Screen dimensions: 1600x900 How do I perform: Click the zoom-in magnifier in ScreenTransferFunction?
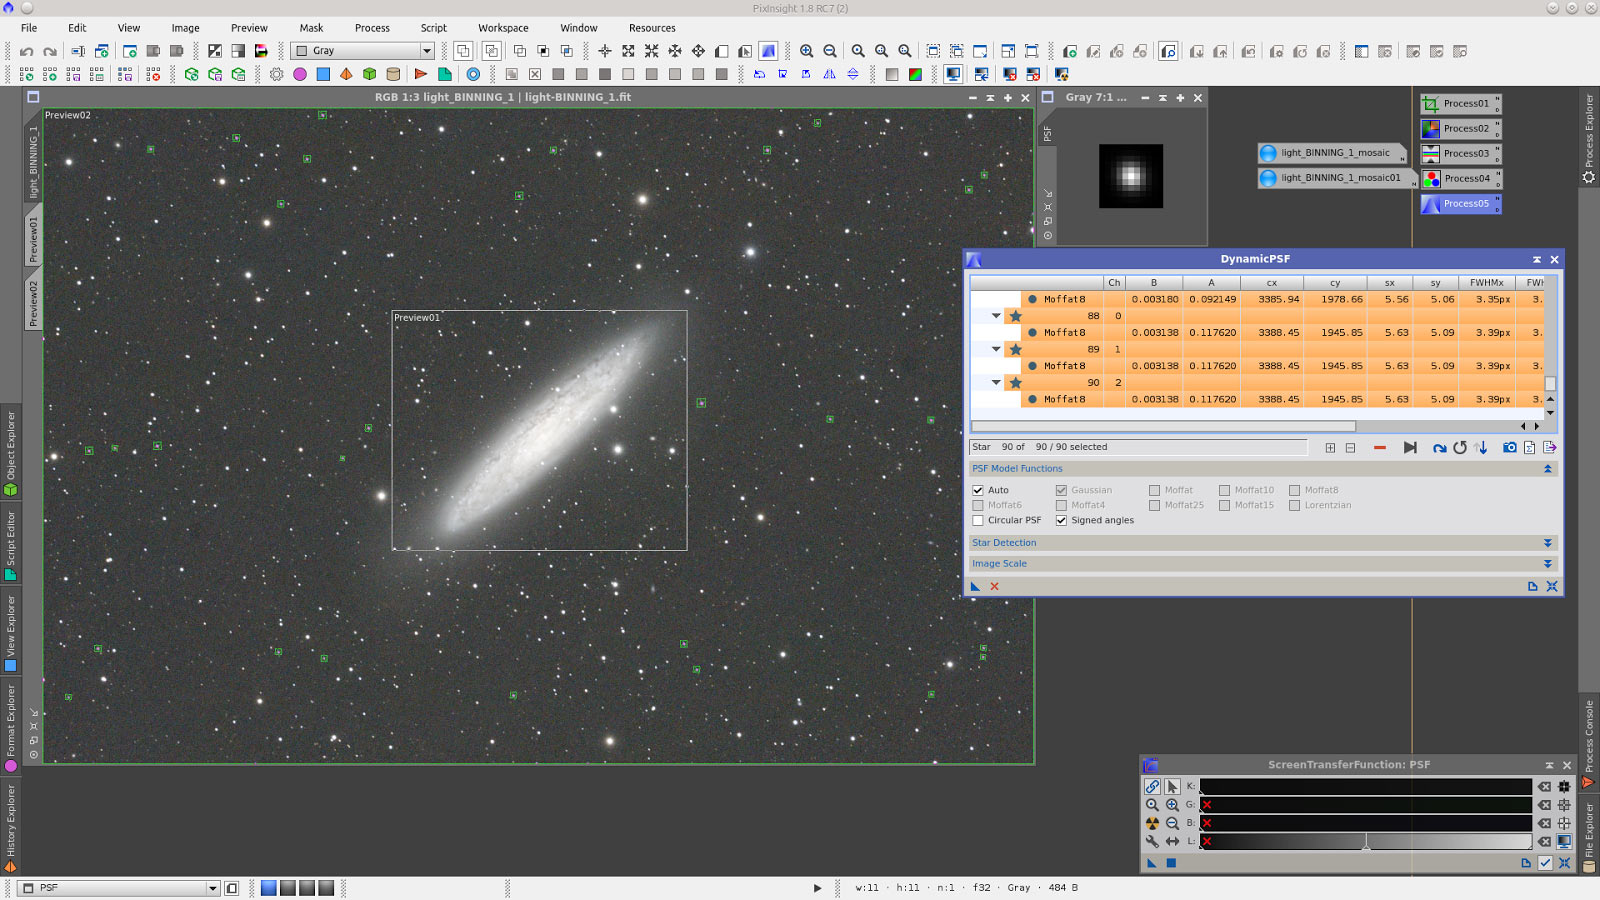tap(1171, 805)
